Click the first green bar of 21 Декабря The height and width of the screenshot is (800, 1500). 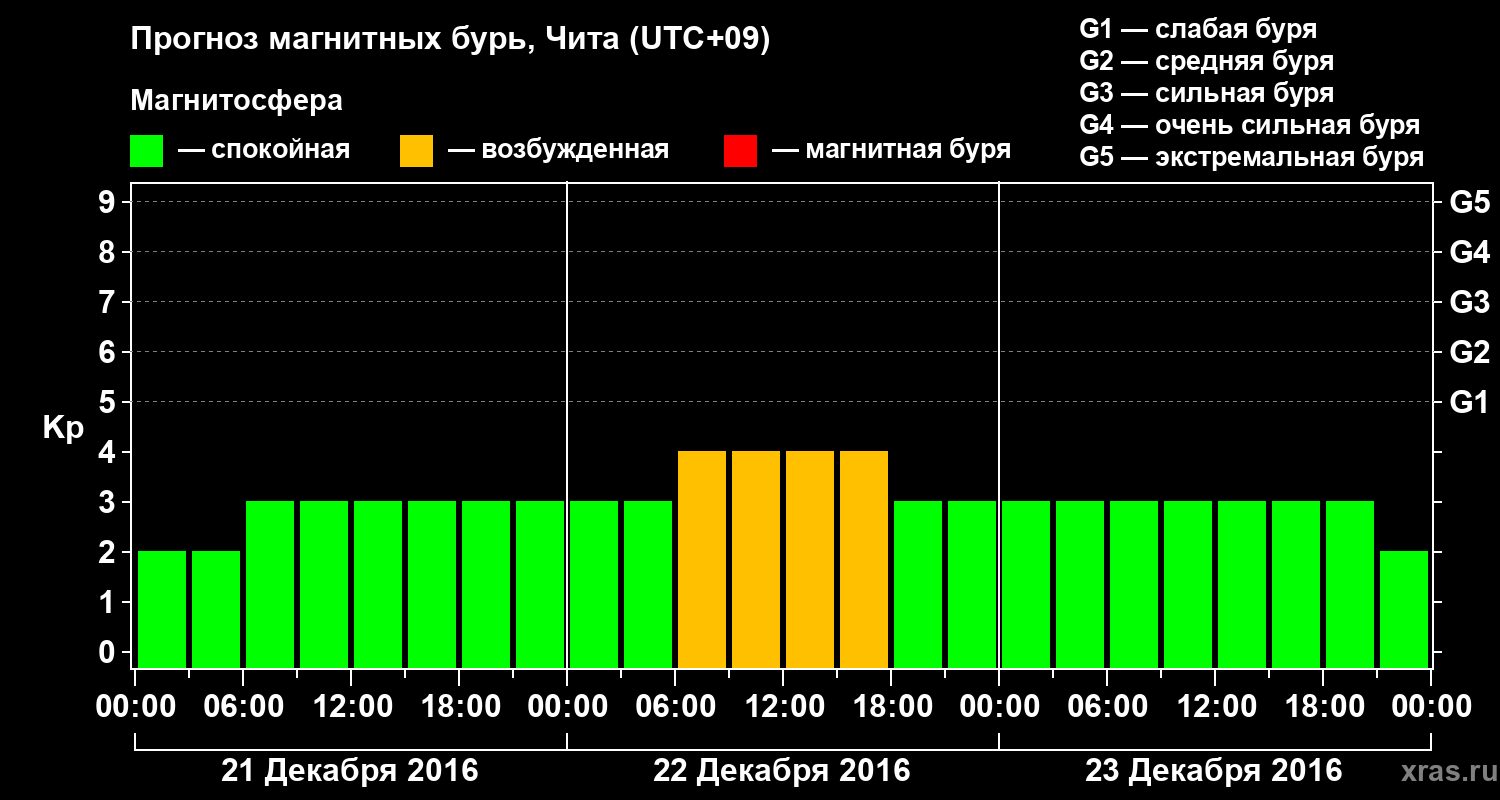[162, 609]
